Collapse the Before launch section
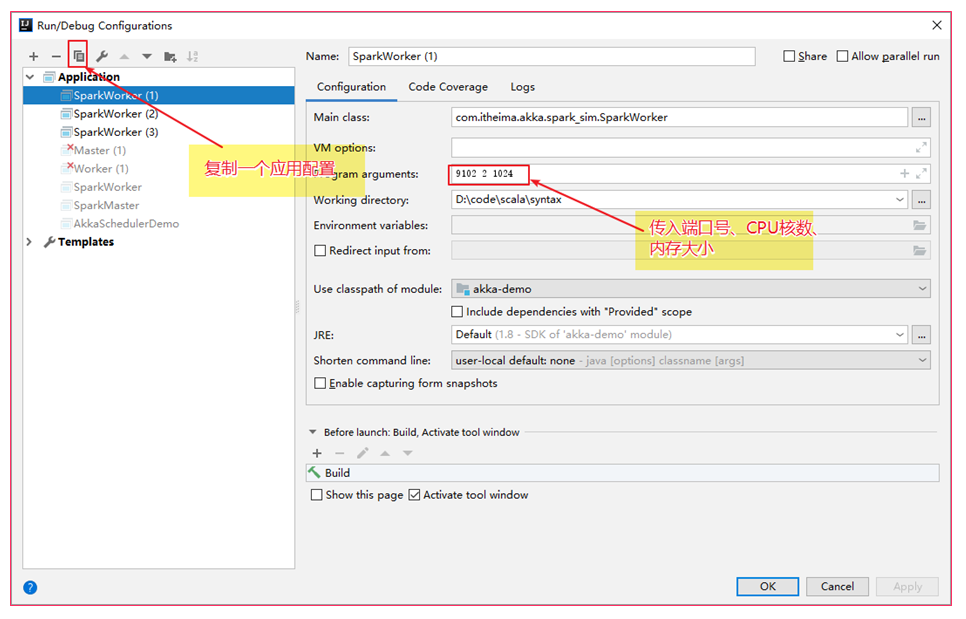The width and height of the screenshot is (966, 619). pos(312,432)
